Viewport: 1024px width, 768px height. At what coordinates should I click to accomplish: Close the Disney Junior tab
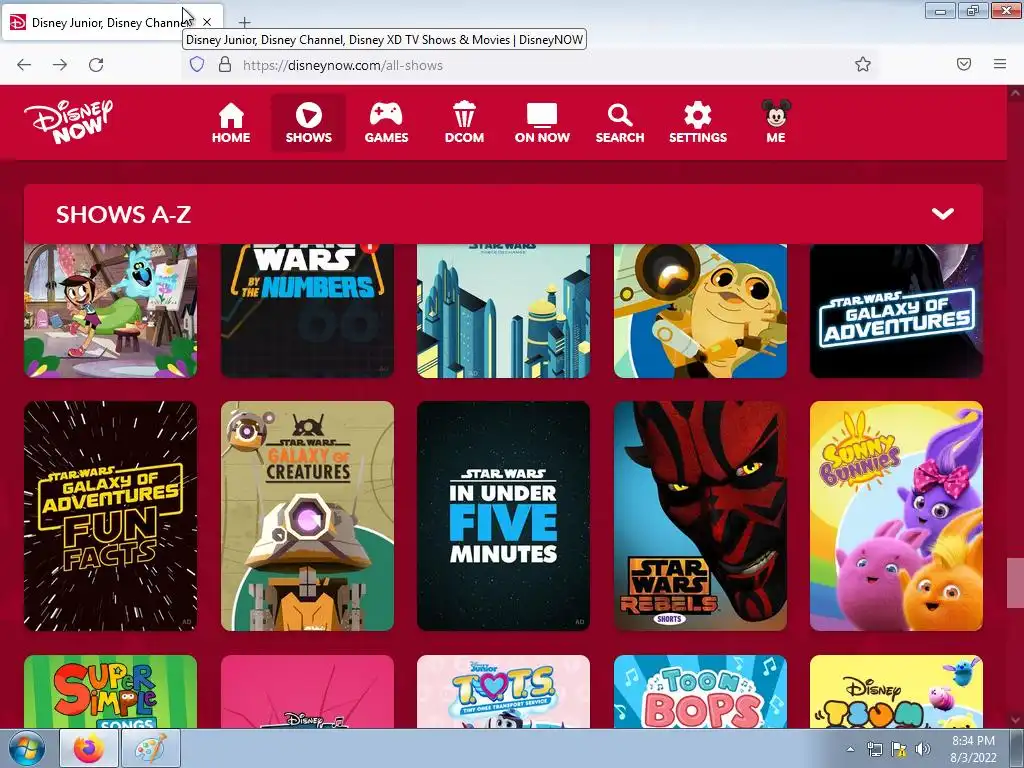tap(207, 22)
